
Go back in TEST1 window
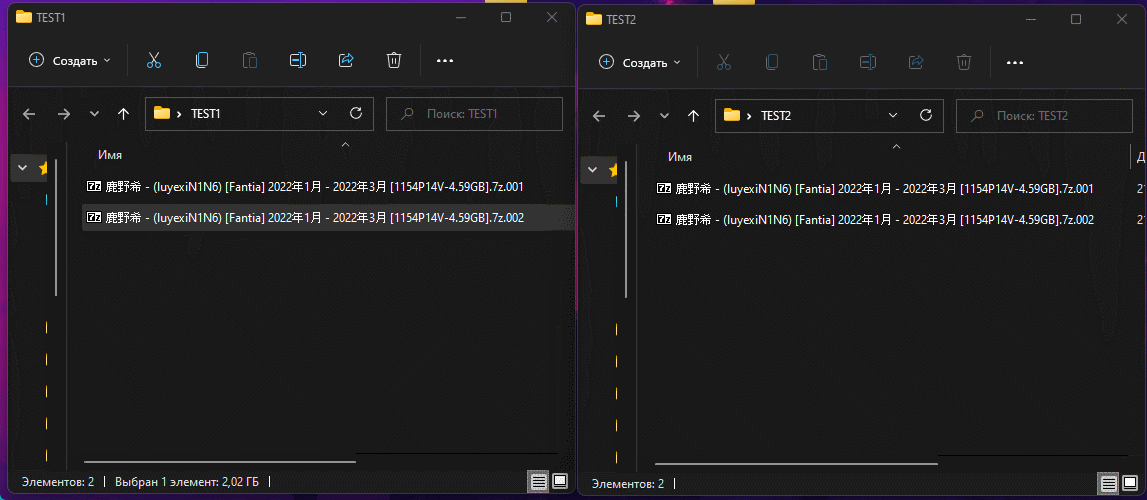(29, 114)
